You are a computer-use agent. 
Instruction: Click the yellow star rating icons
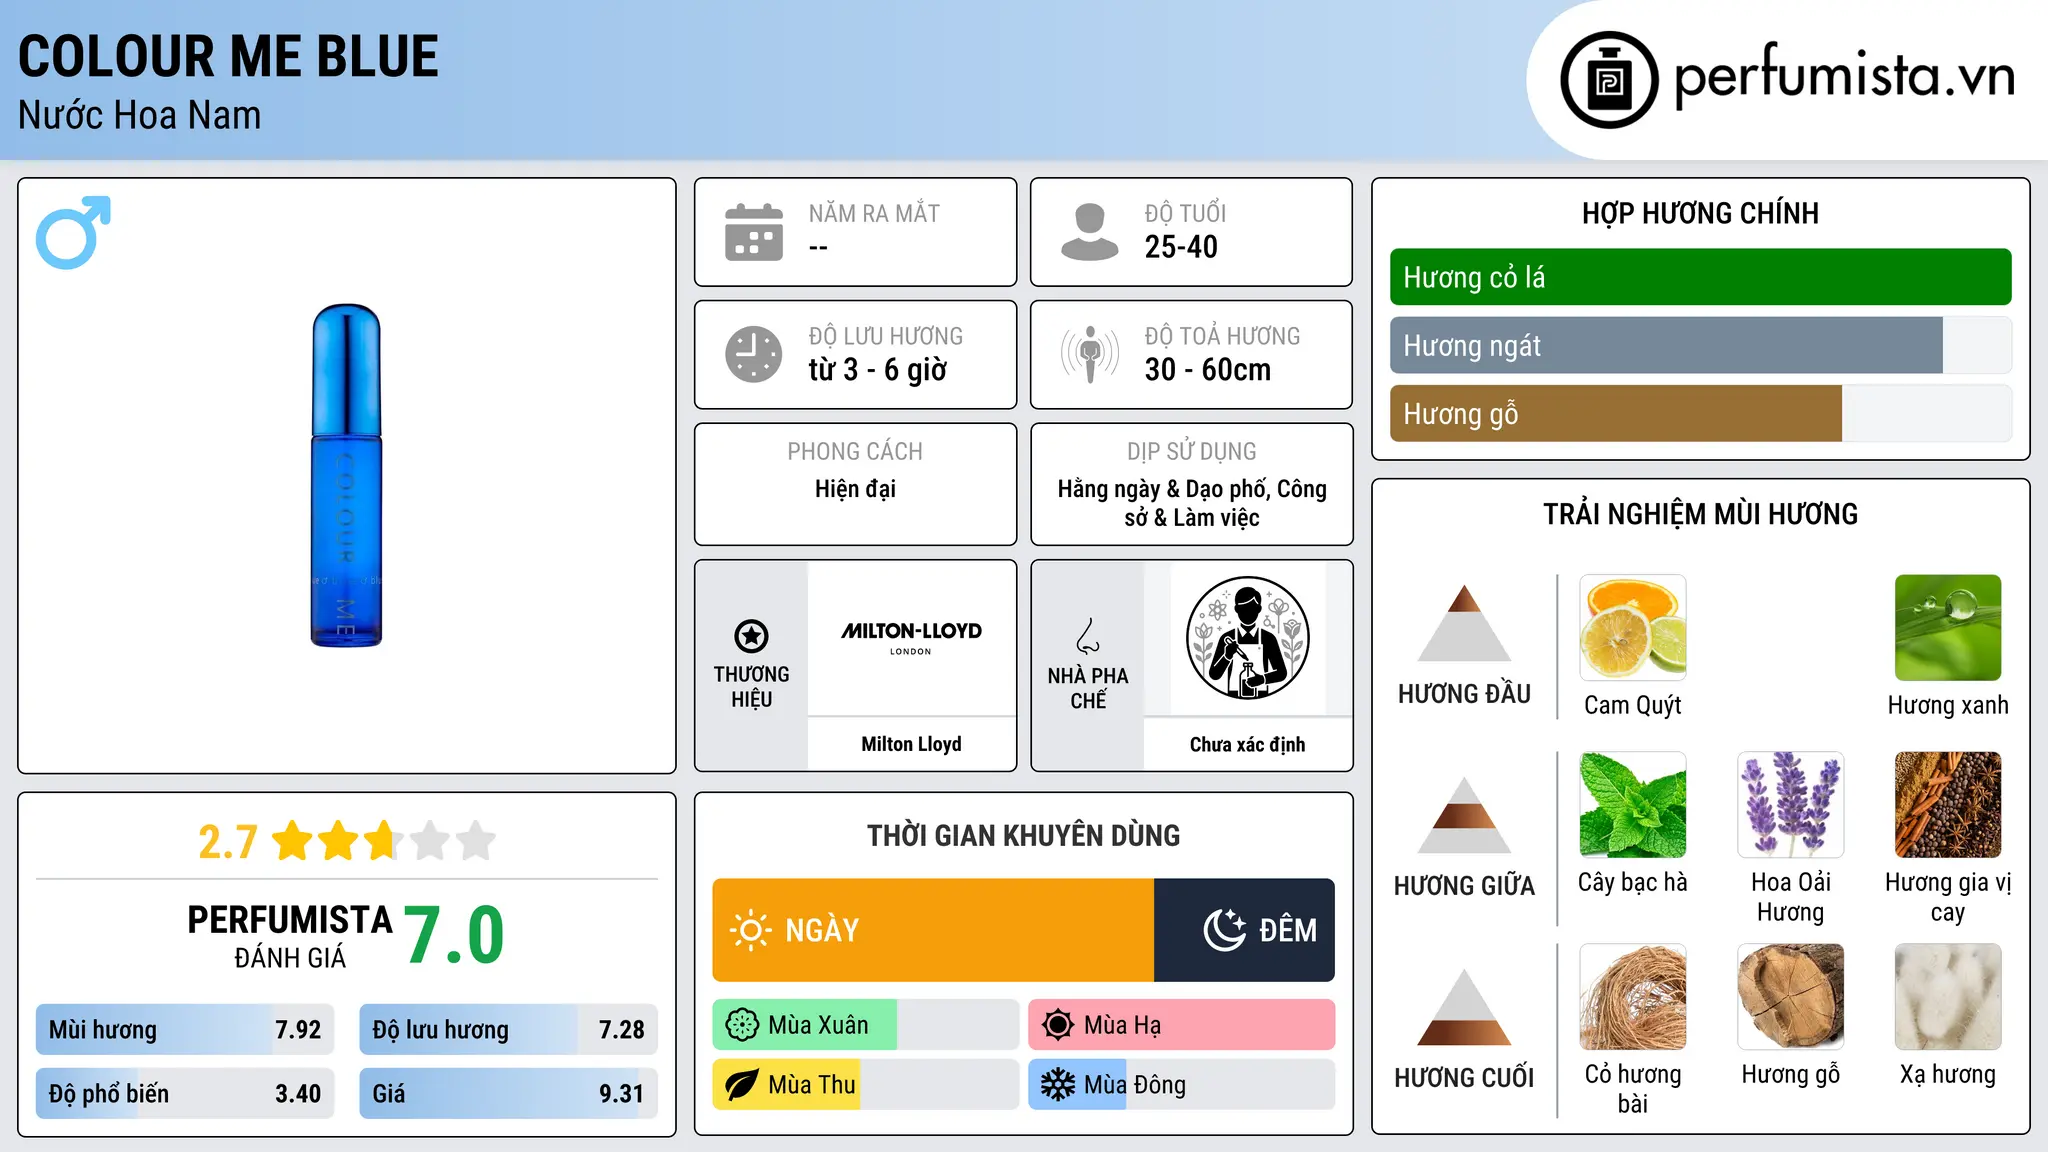coord(384,841)
